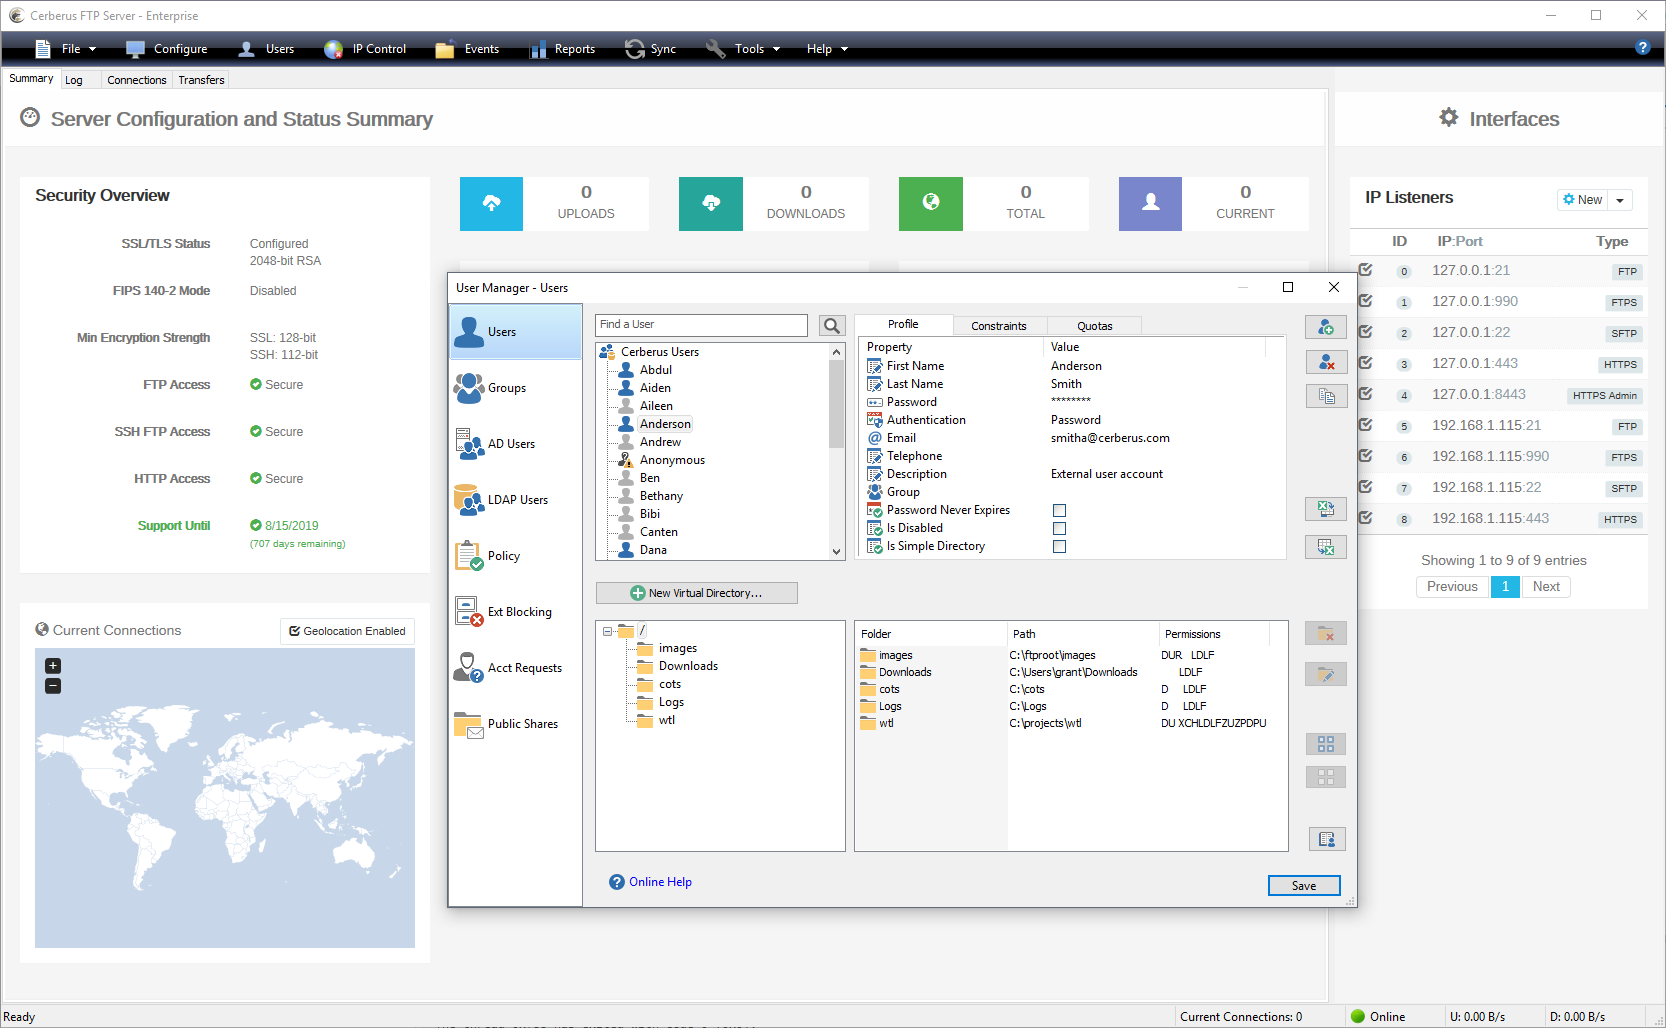Open the Constraints tab

click(999, 326)
